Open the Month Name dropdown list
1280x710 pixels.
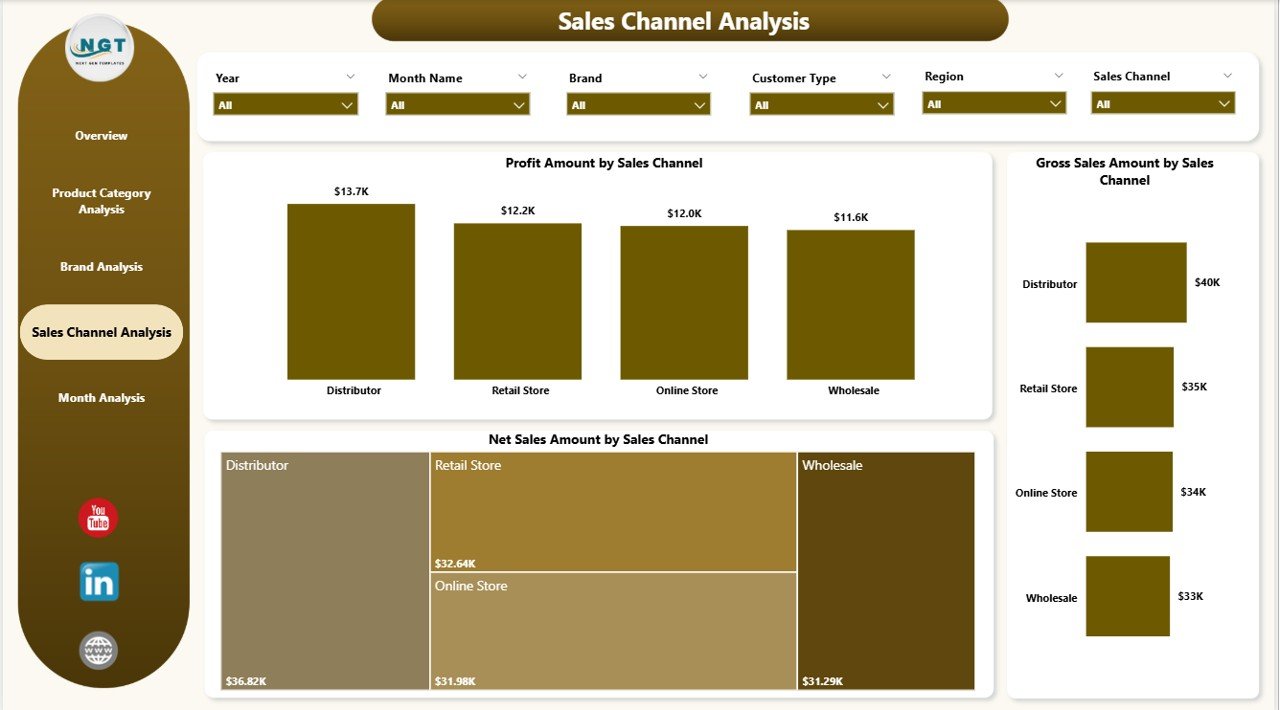(457, 105)
